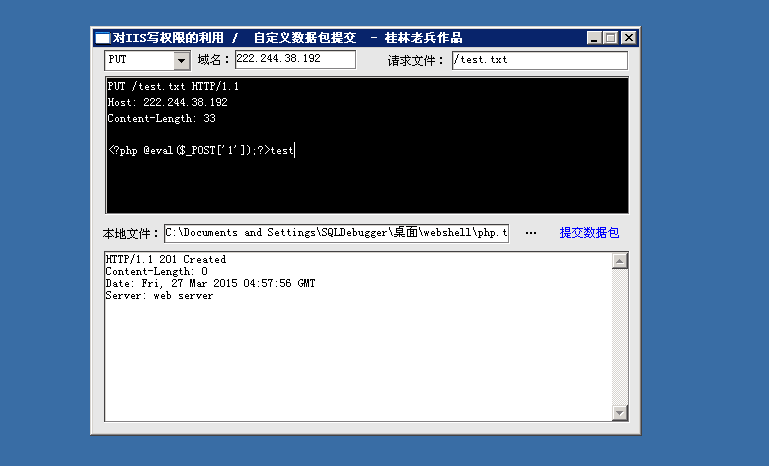This screenshot has height=466, width=769.
Task: Click the 本地文件 label
Action: (x=130, y=233)
